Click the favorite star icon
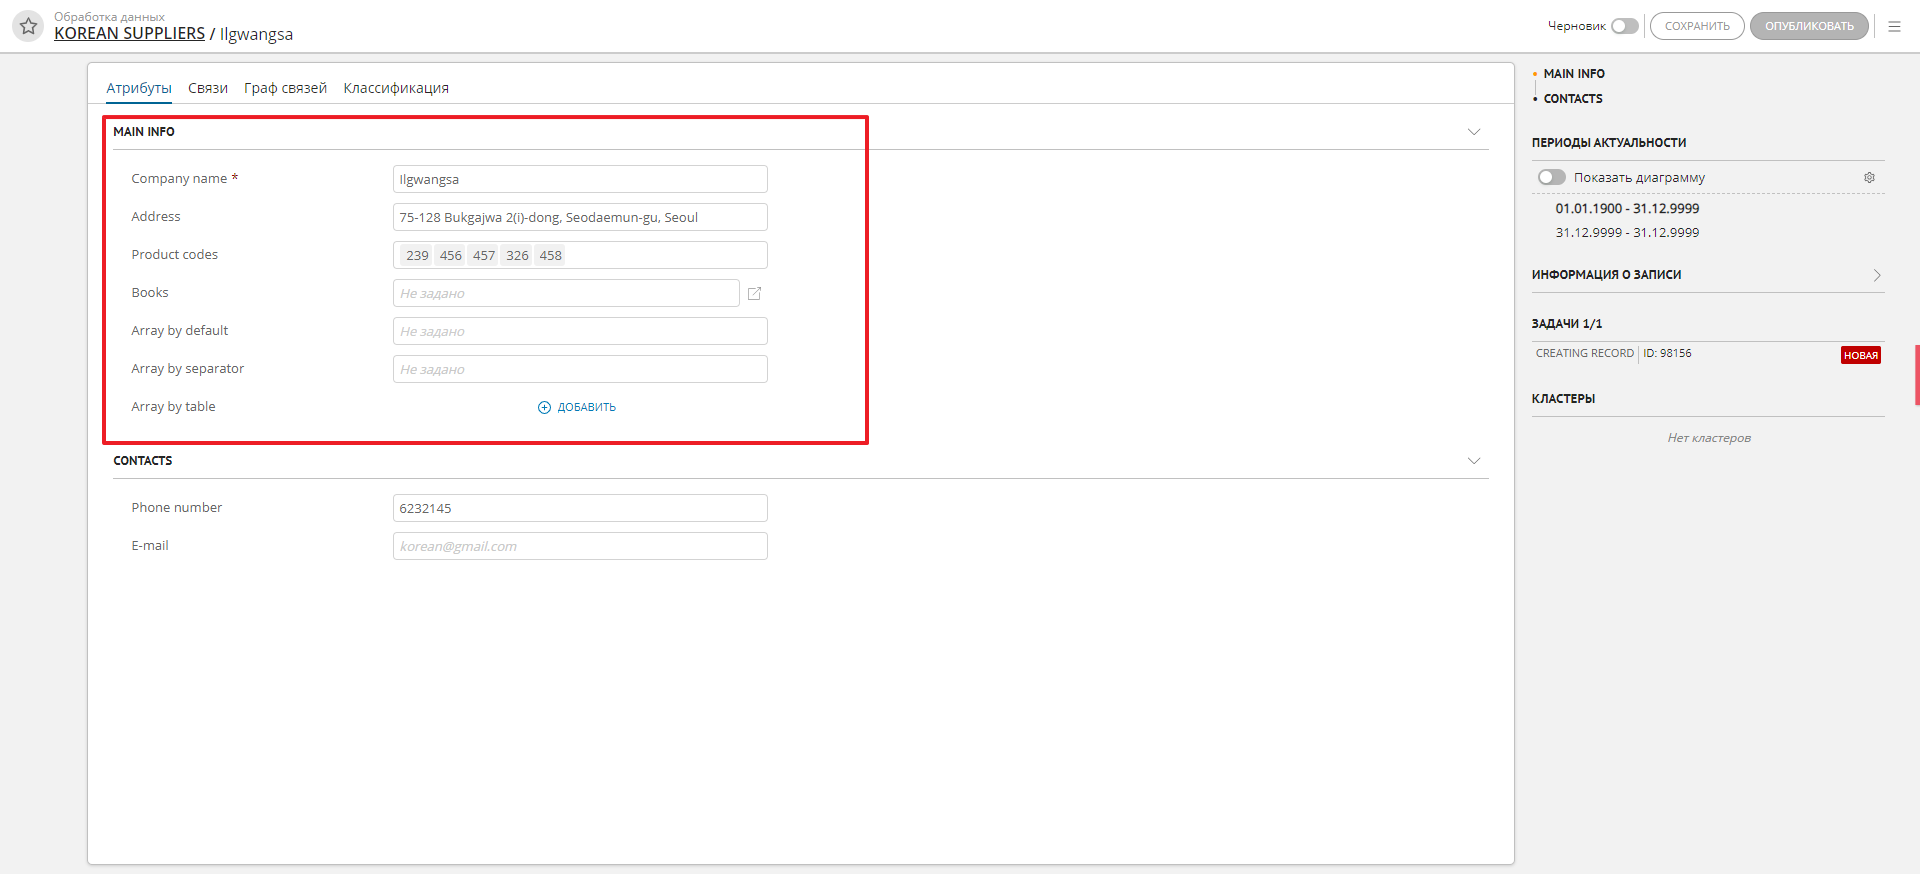The height and width of the screenshot is (874, 1920). point(28,26)
